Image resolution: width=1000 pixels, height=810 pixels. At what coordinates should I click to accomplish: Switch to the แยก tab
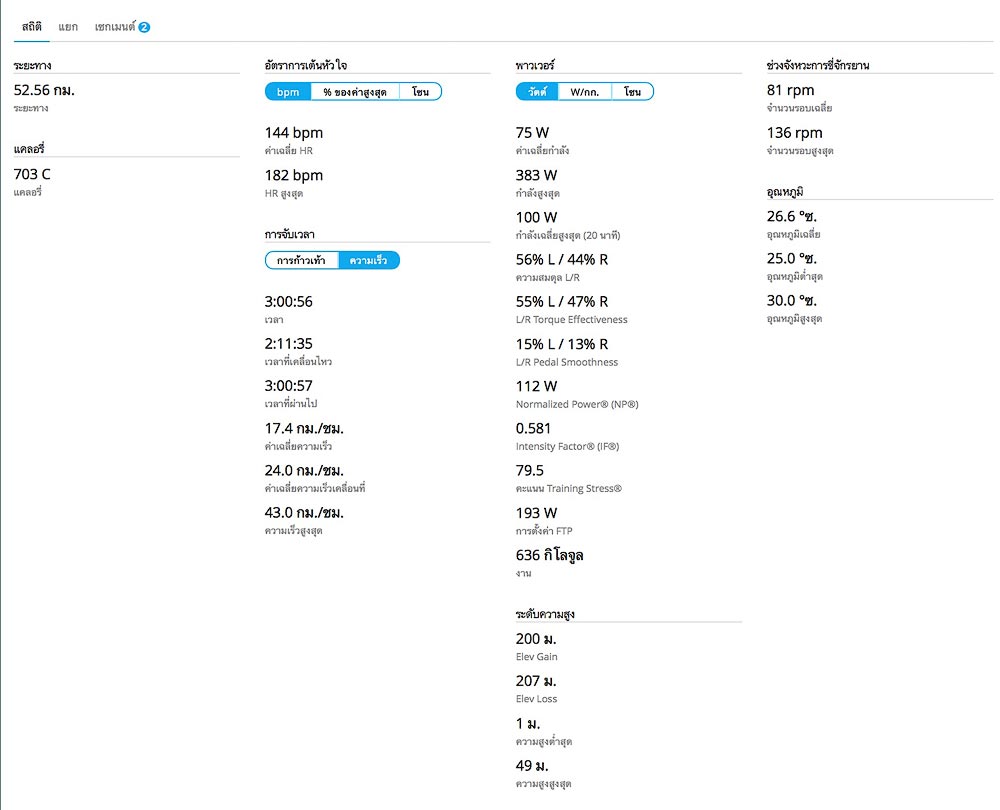click(x=68, y=26)
